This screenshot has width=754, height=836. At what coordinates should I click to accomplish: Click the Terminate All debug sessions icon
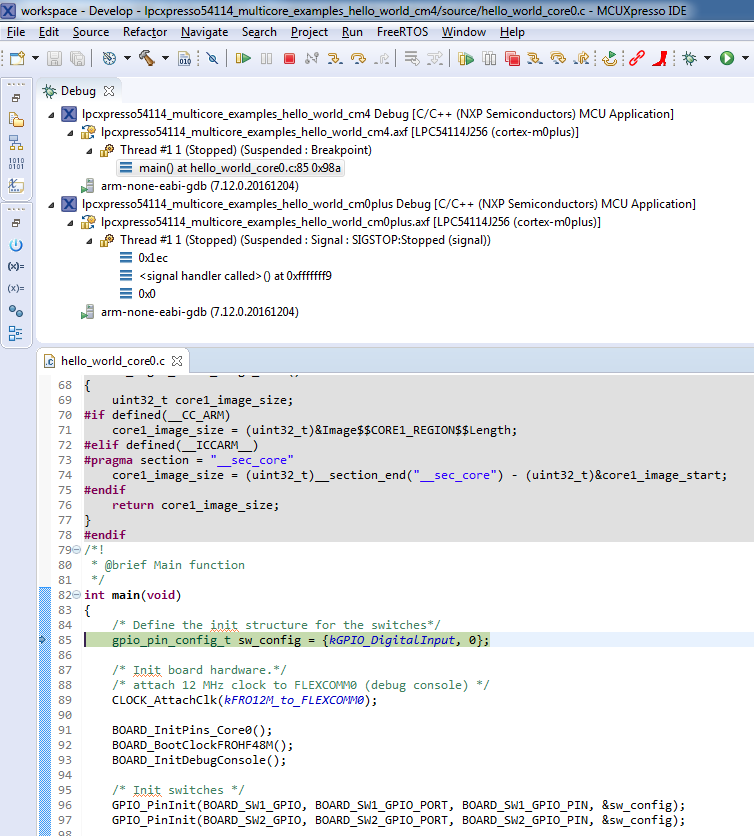[512, 59]
